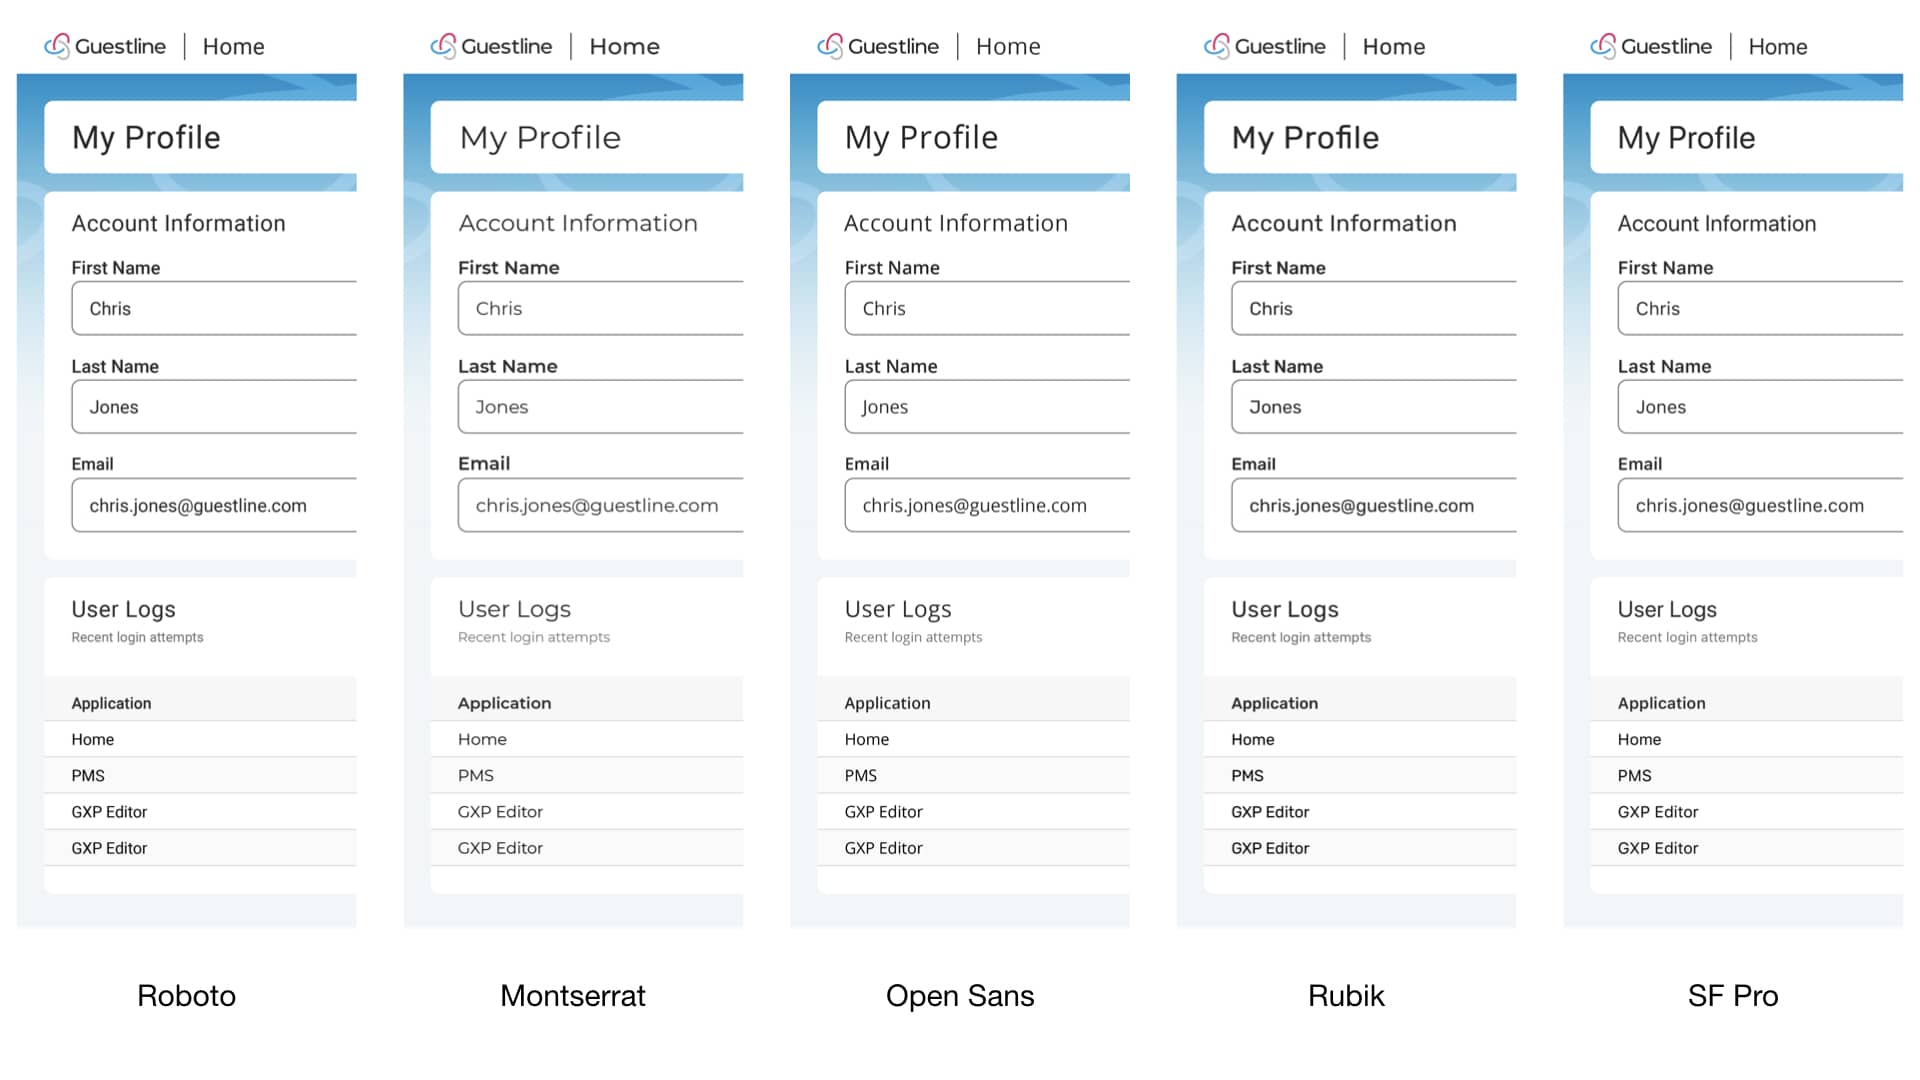Click Account Information heading in SF Pro mockup
The height and width of the screenshot is (1080, 1920).
point(1717,223)
